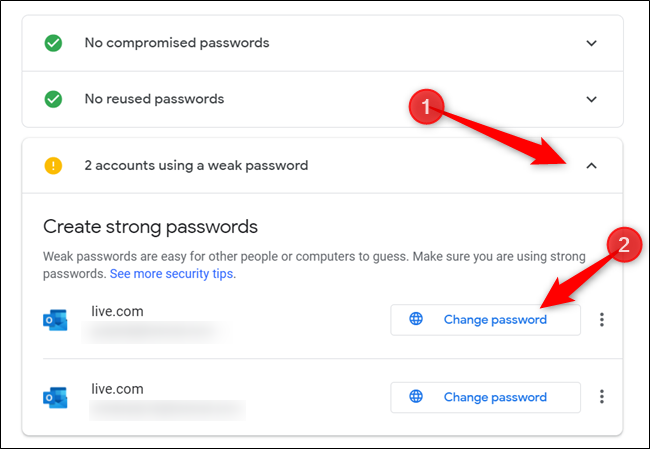This screenshot has width=650, height=449.
Task: Expand the No reused passwords section
Action: 591,99
